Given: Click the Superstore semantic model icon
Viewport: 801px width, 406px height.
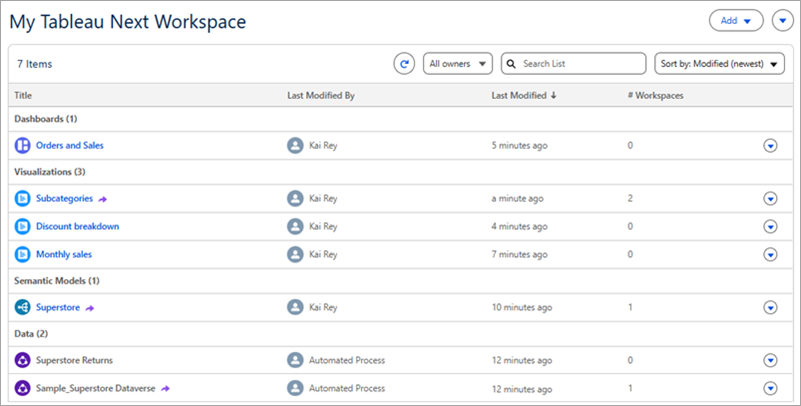Looking at the screenshot, I should tap(23, 308).
